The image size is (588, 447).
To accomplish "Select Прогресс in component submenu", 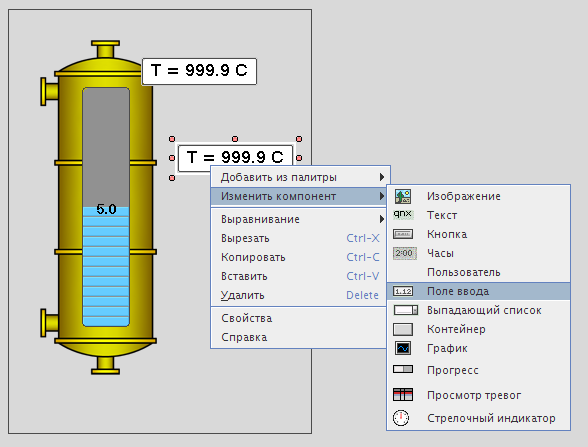I will (x=478, y=370).
